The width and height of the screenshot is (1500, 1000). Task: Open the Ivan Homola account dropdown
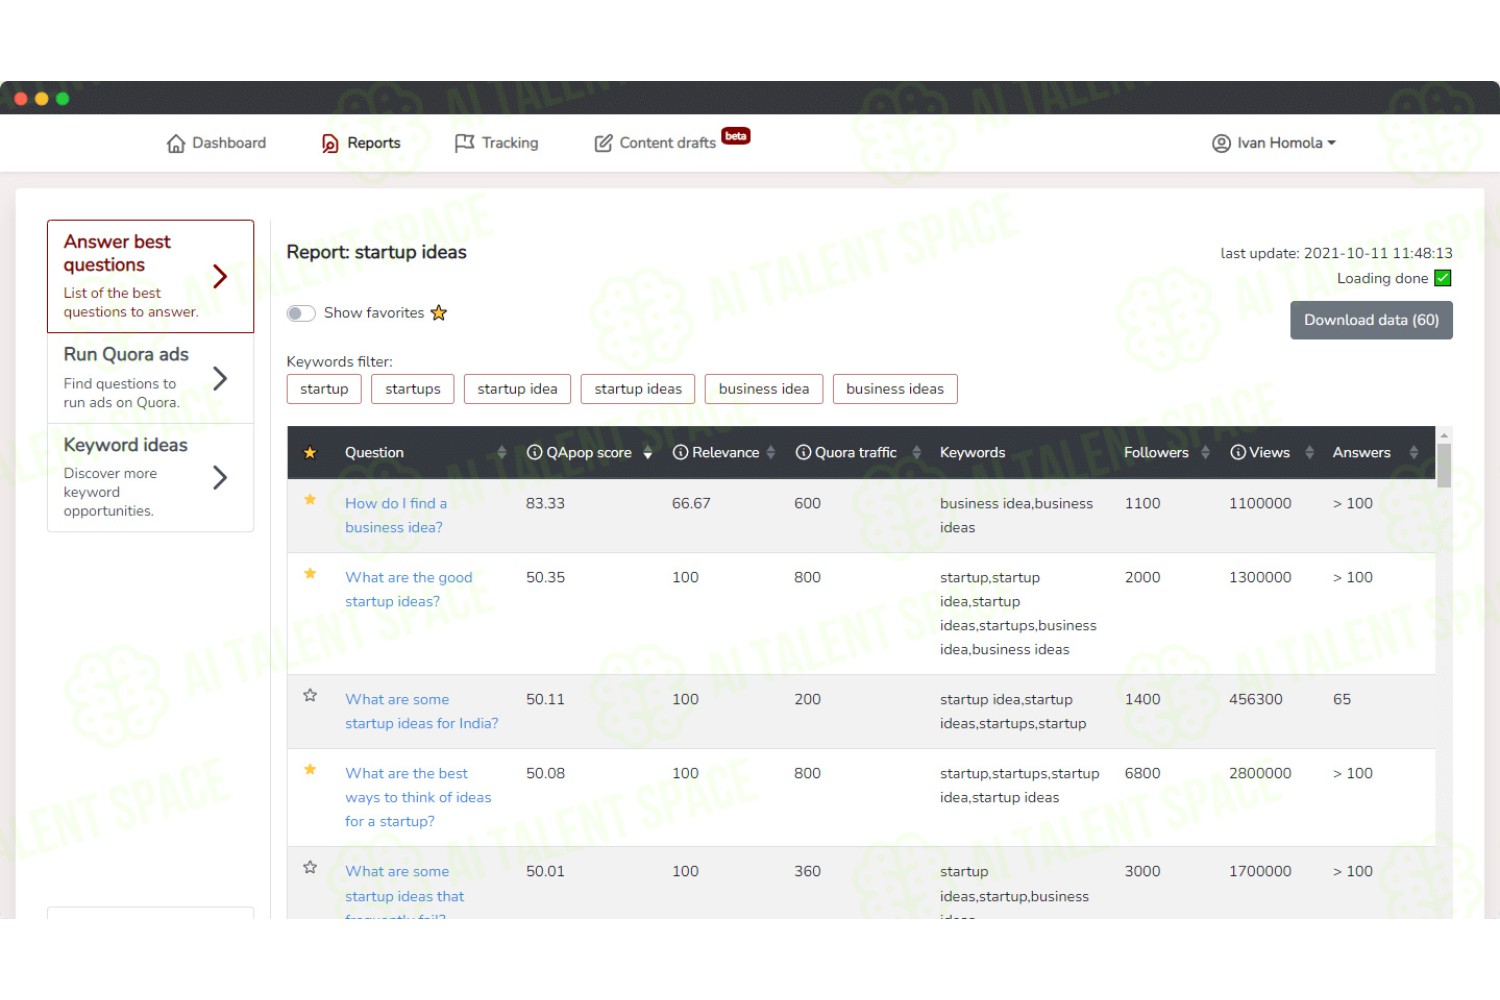pos(1274,143)
